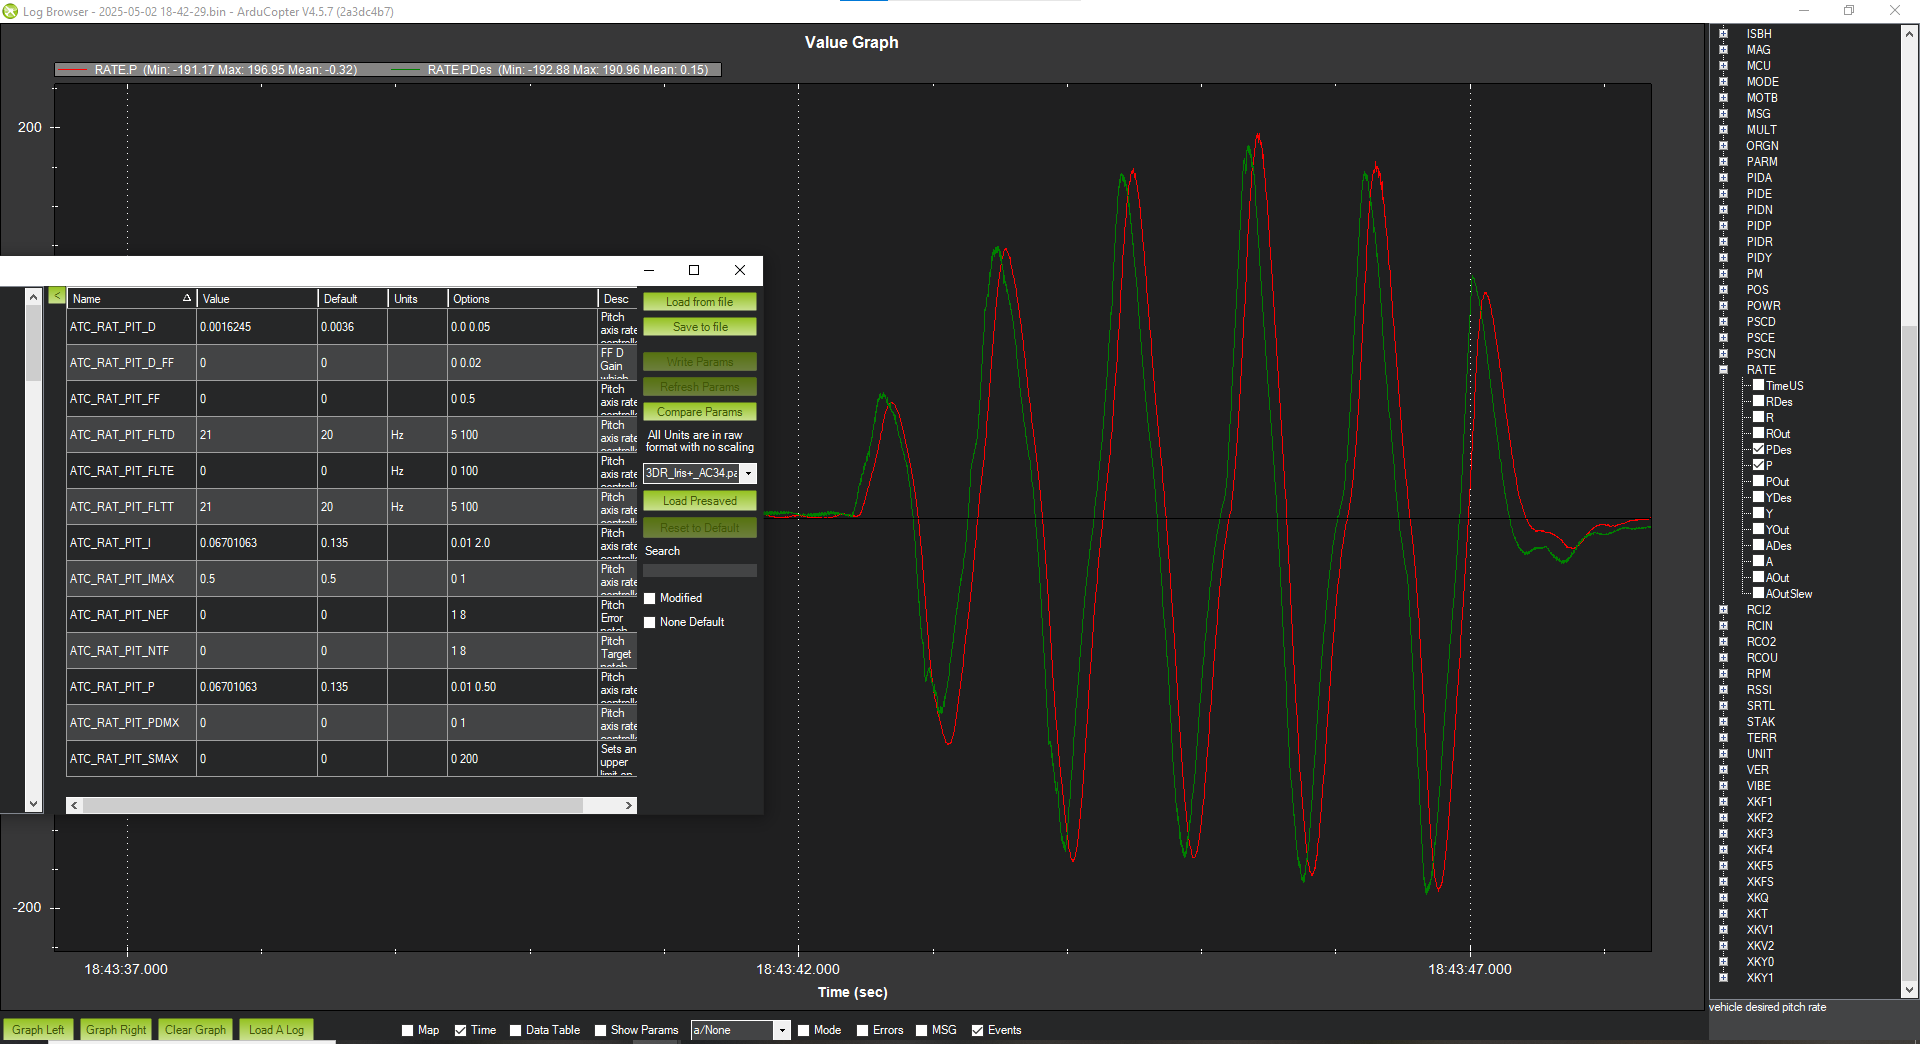This screenshot has width=1920, height=1044.
Task: Click Graph Right button
Action: click(116, 1030)
